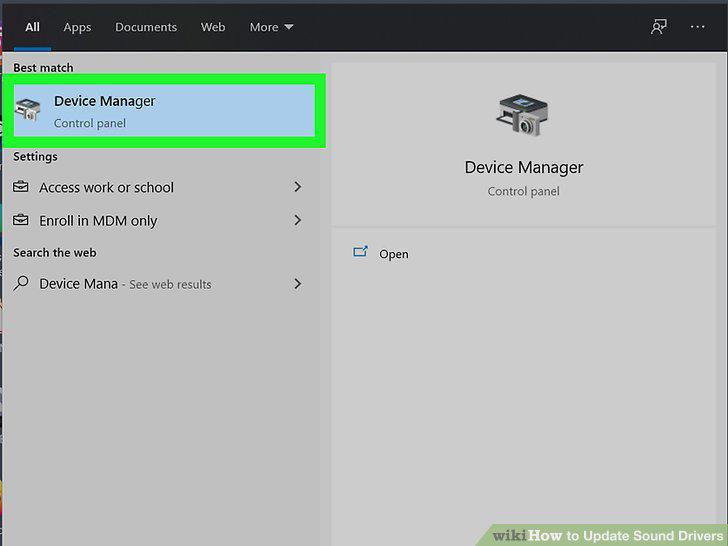
Task: Expand arrow for Enroll in MDM only
Action: point(298,220)
